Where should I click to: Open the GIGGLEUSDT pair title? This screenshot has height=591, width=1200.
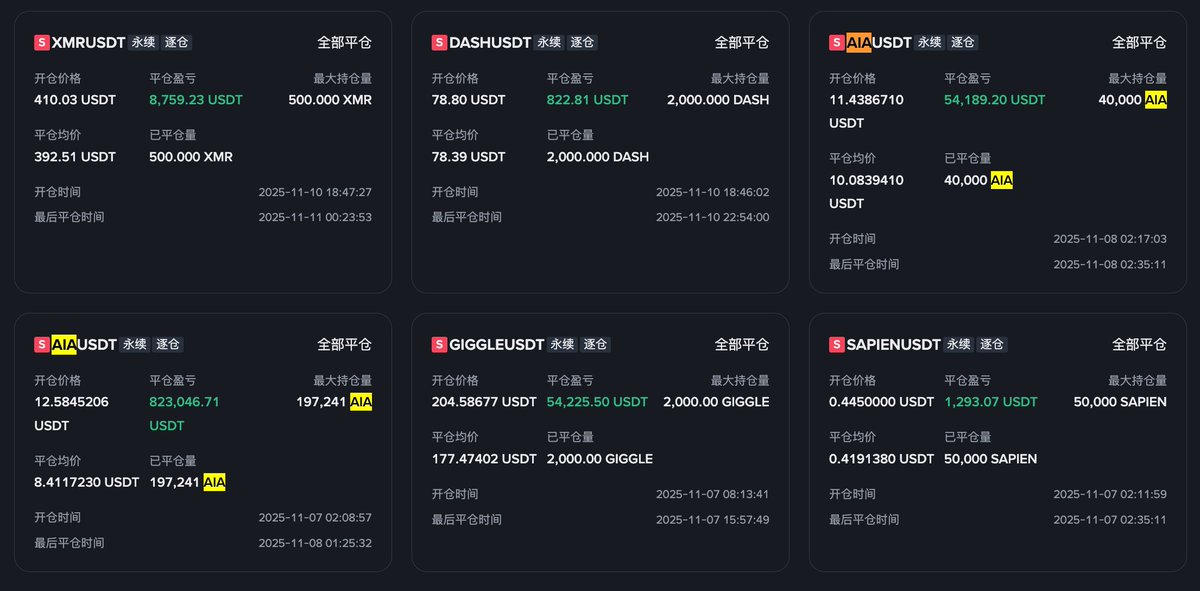point(497,345)
